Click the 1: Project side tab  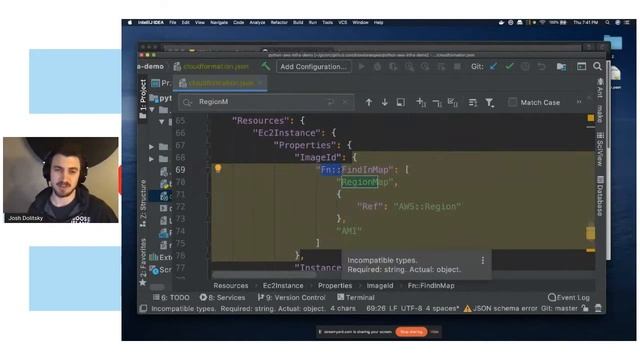click(x=143, y=98)
